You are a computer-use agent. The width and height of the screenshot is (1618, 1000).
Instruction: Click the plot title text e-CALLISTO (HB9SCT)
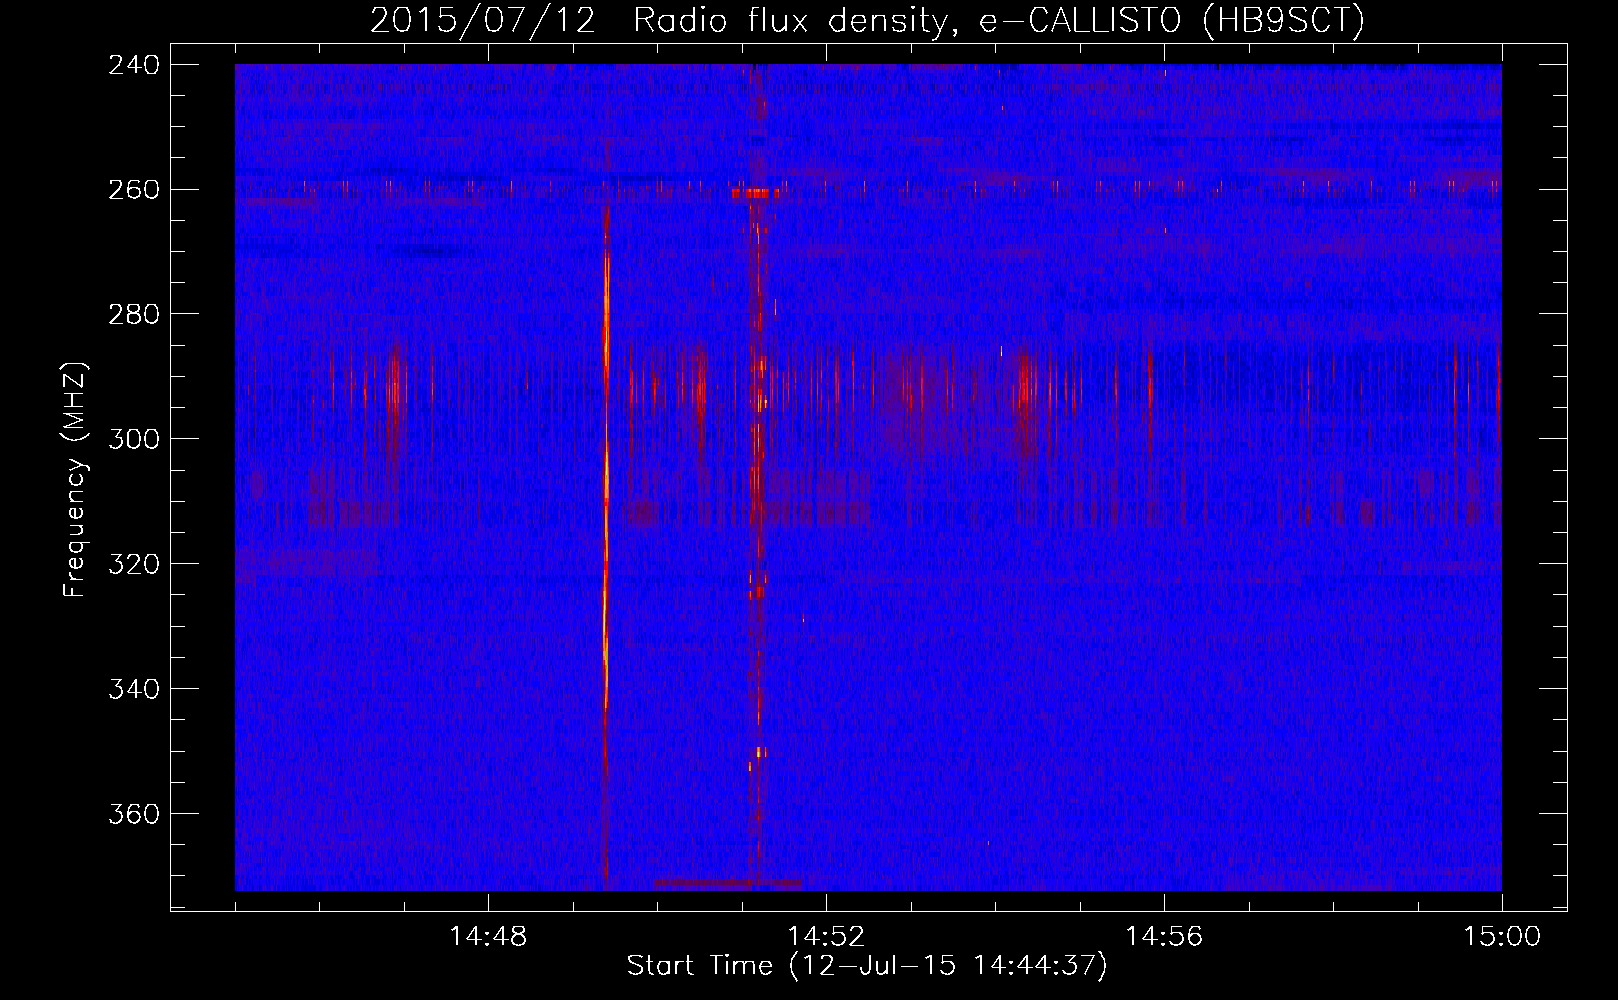click(1172, 21)
